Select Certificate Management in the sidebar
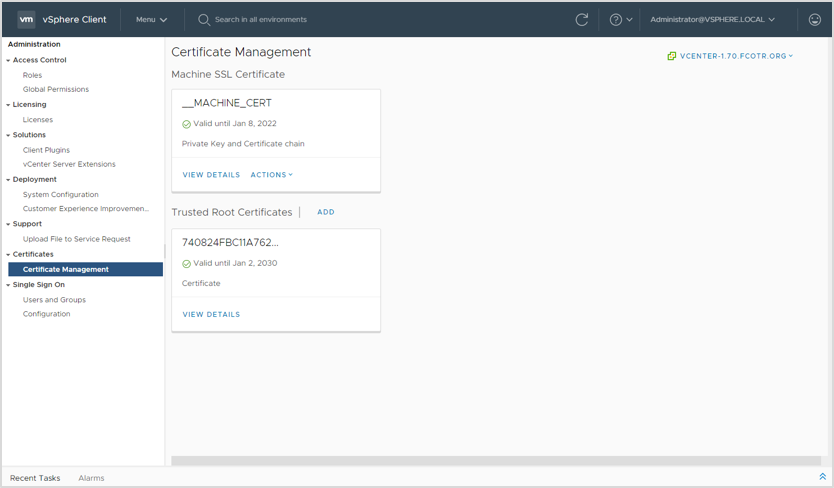The width and height of the screenshot is (834, 488). pos(85,269)
